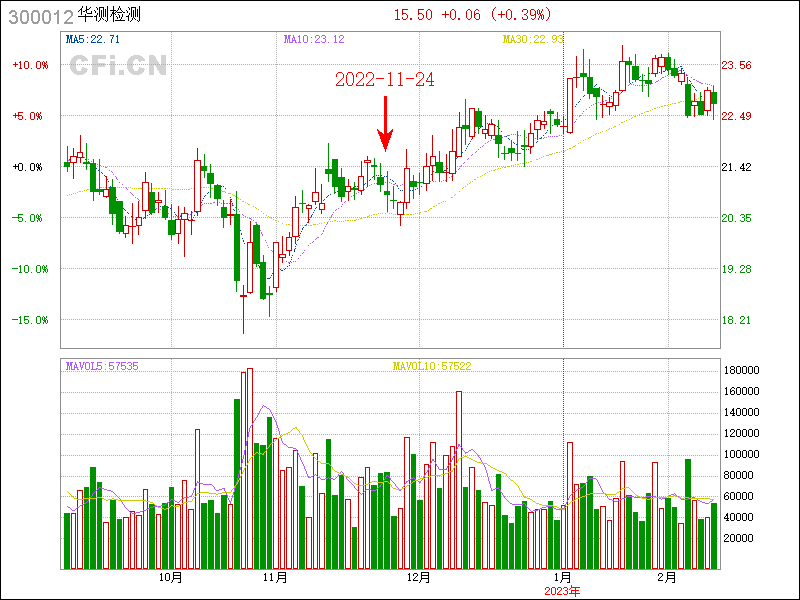Click the 19.28 price axis value
Viewport: 800px width, 600px height.
coord(736,269)
